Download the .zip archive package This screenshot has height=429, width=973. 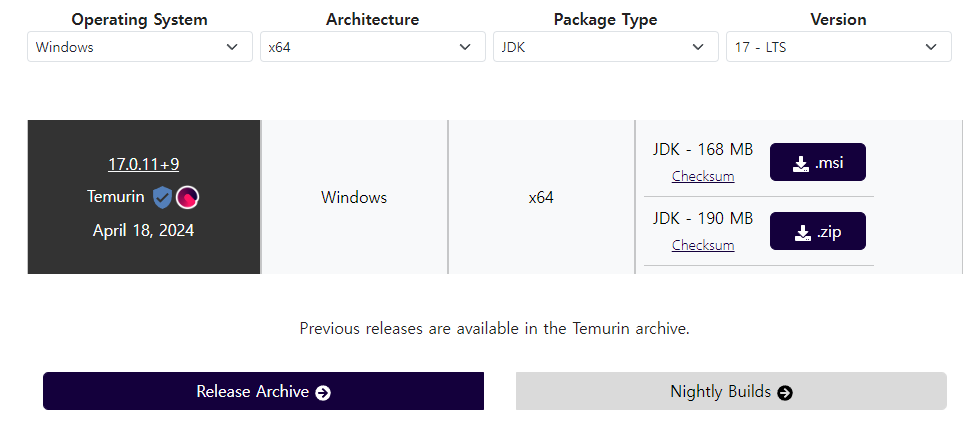pos(817,231)
